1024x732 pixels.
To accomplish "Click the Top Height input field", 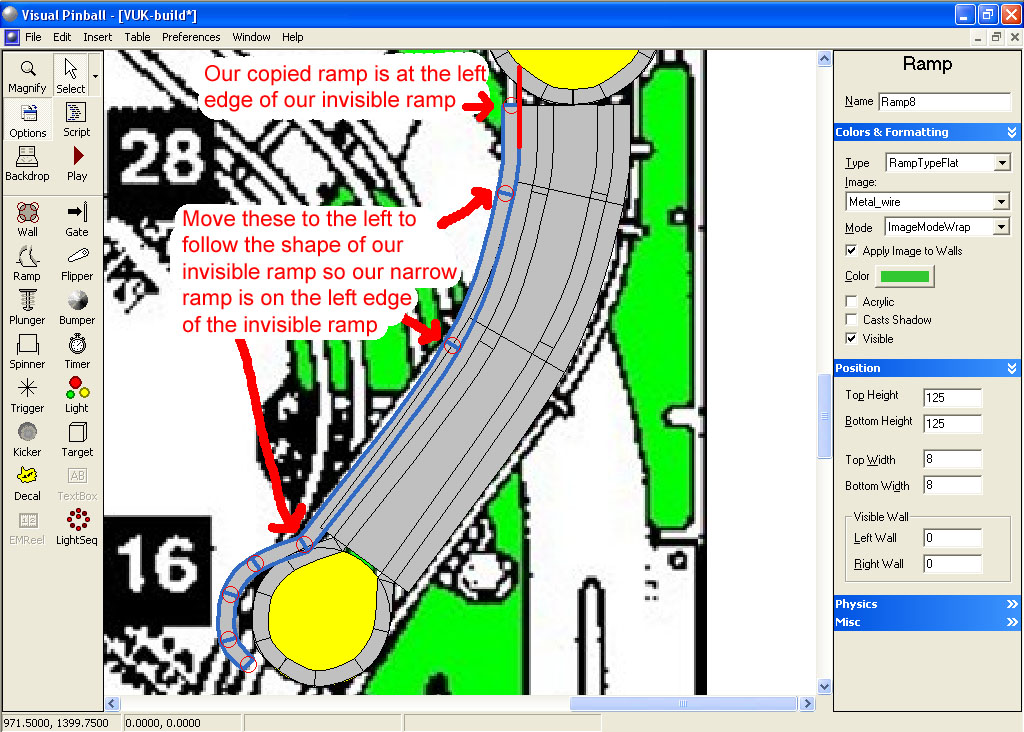I will pos(952,398).
